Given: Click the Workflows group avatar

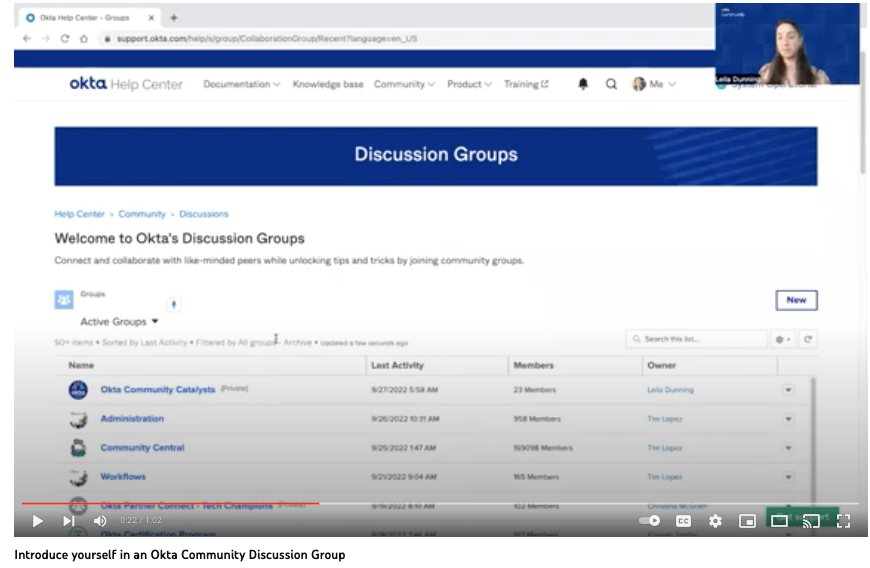Looking at the screenshot, I should click(x=78, y=476).
